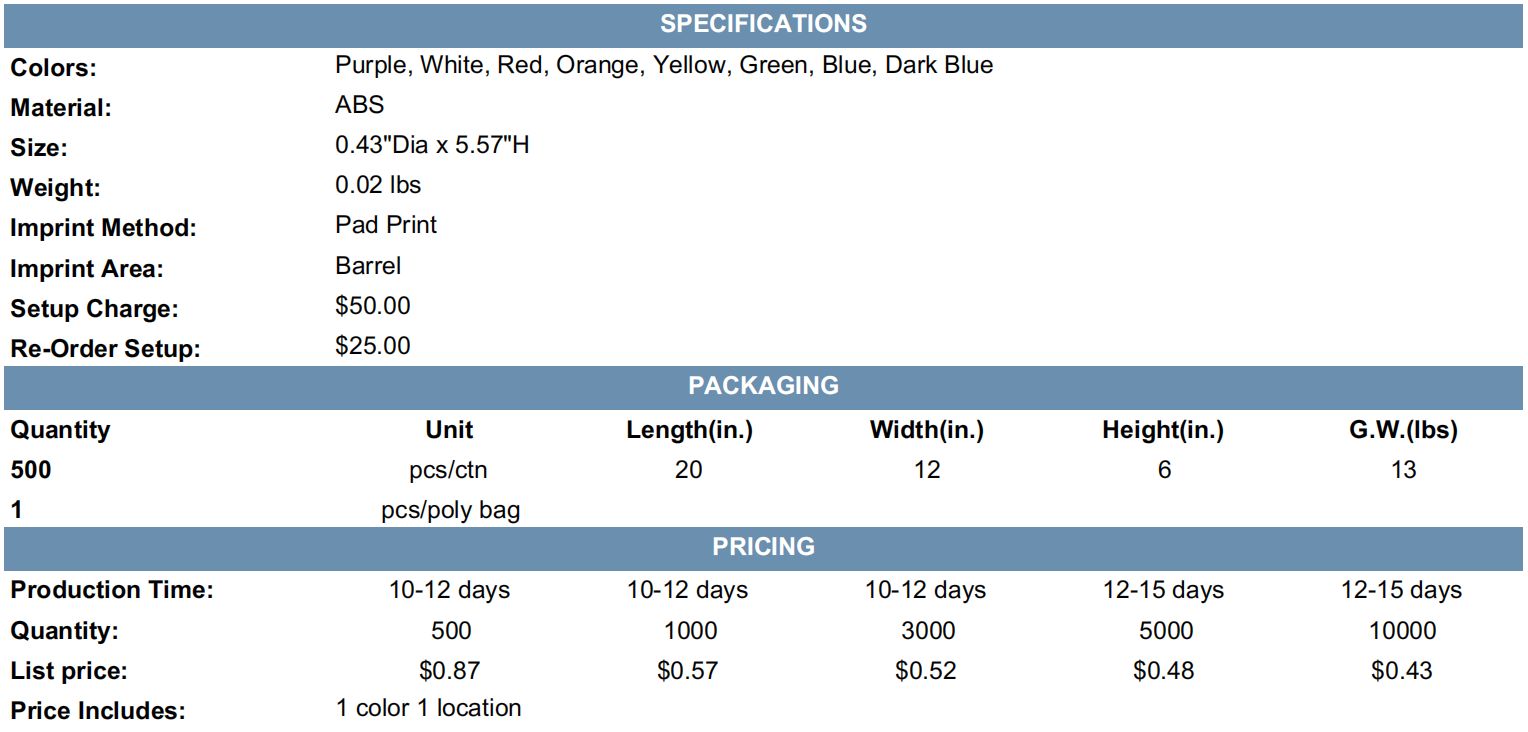
Task: Select the 1 color 1 location text
Action: [428, 708]
